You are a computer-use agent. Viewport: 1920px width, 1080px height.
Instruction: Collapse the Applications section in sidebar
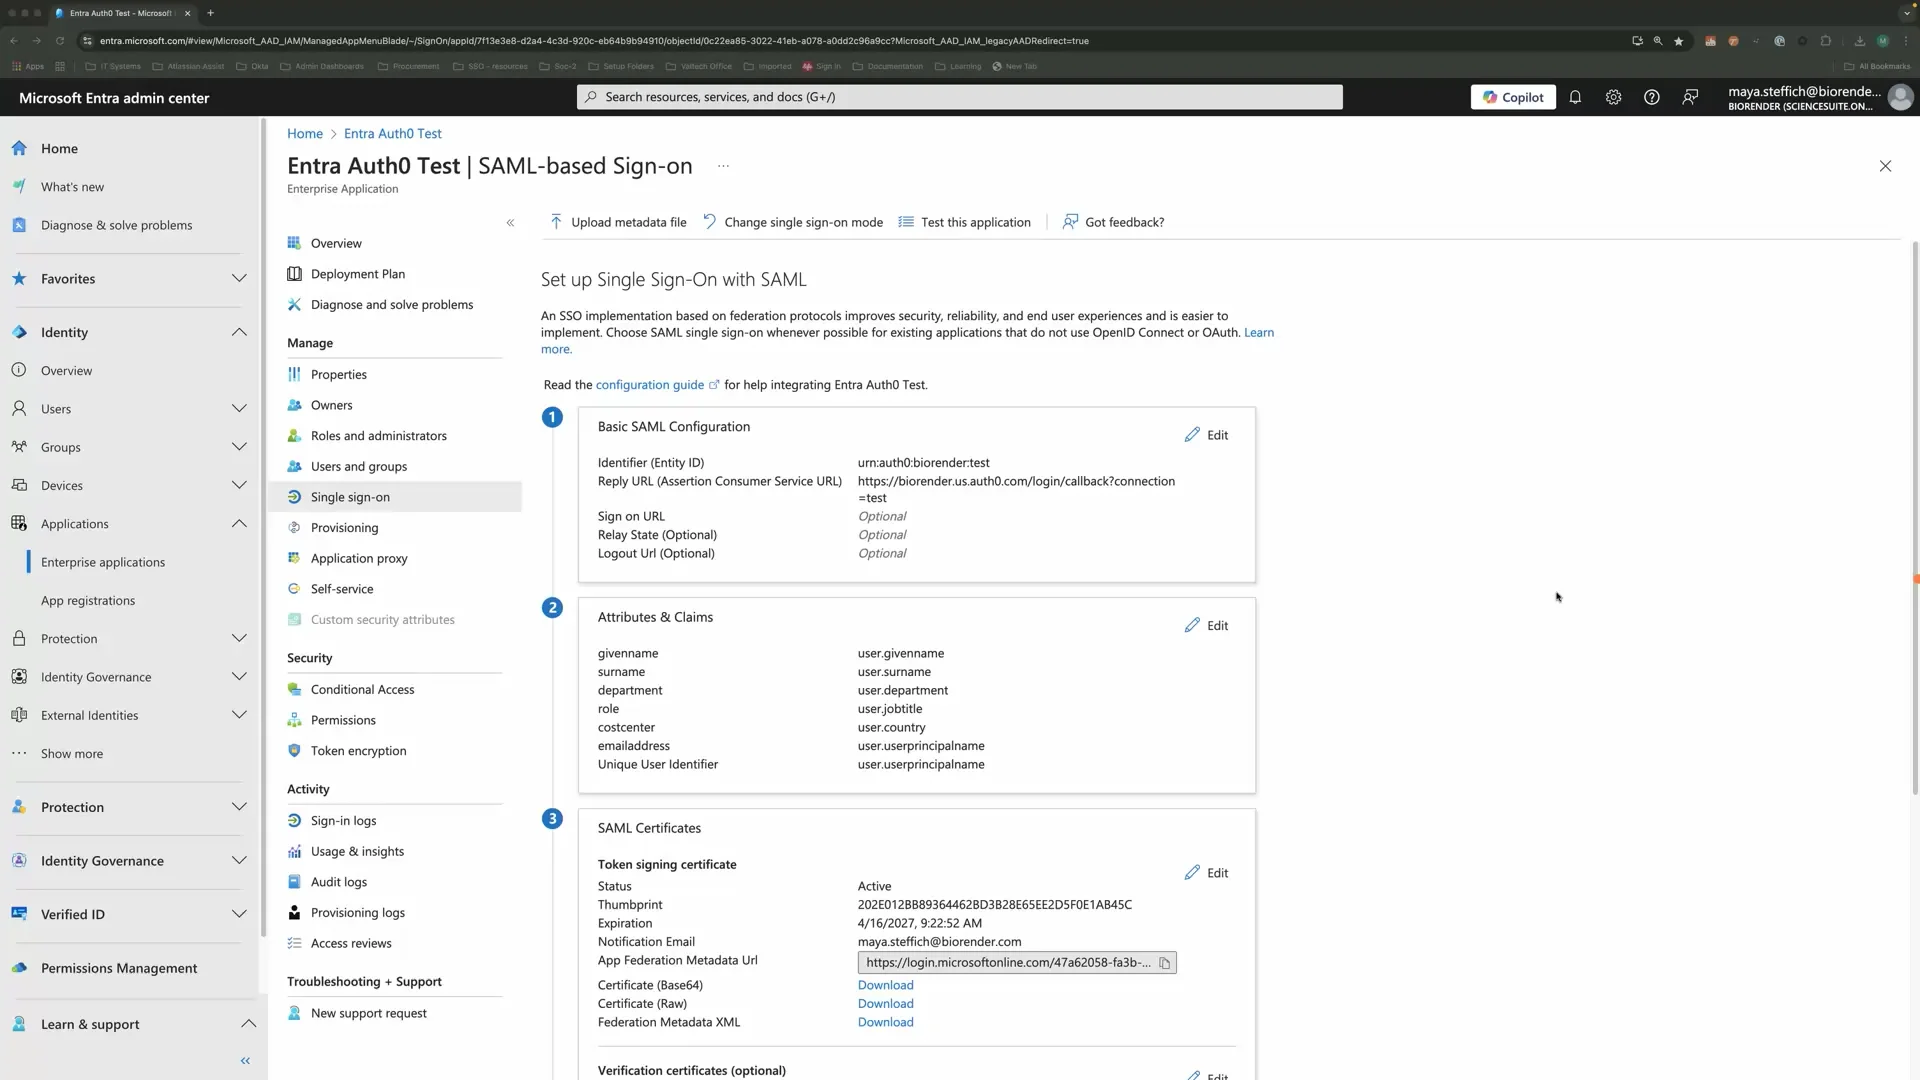[x=240, y=523]
